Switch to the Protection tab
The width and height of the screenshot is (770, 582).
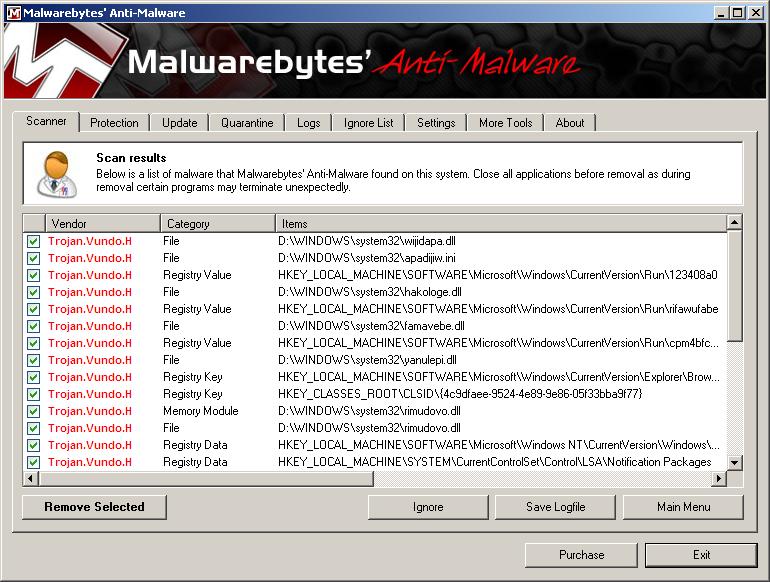[114, 123]
